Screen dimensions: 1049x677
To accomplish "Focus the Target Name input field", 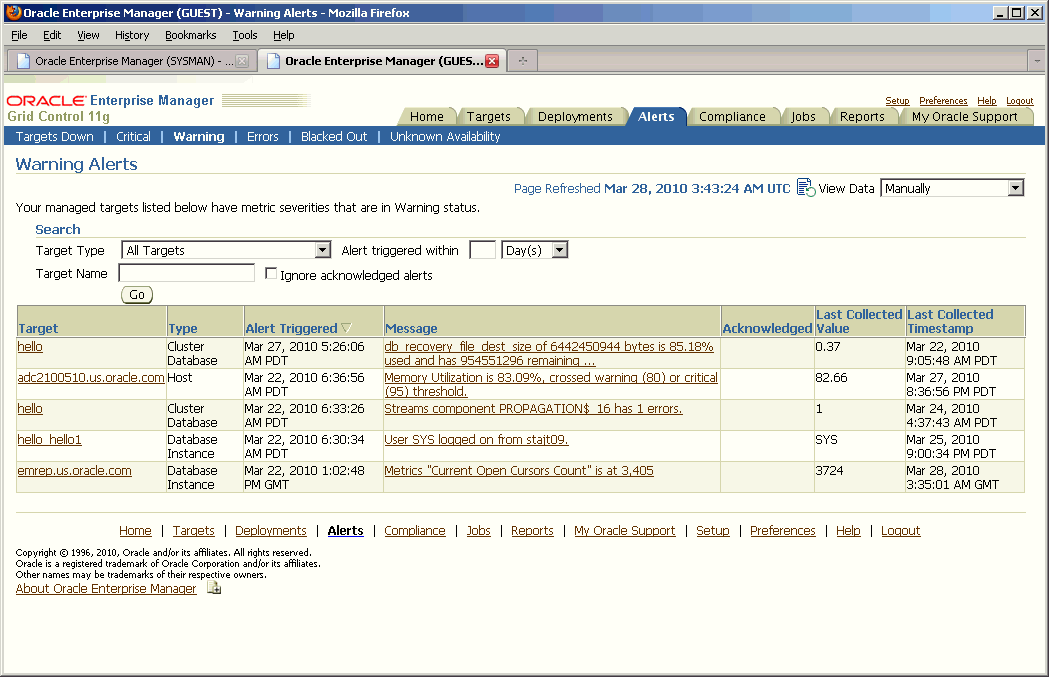I will (x=187, y=273).
